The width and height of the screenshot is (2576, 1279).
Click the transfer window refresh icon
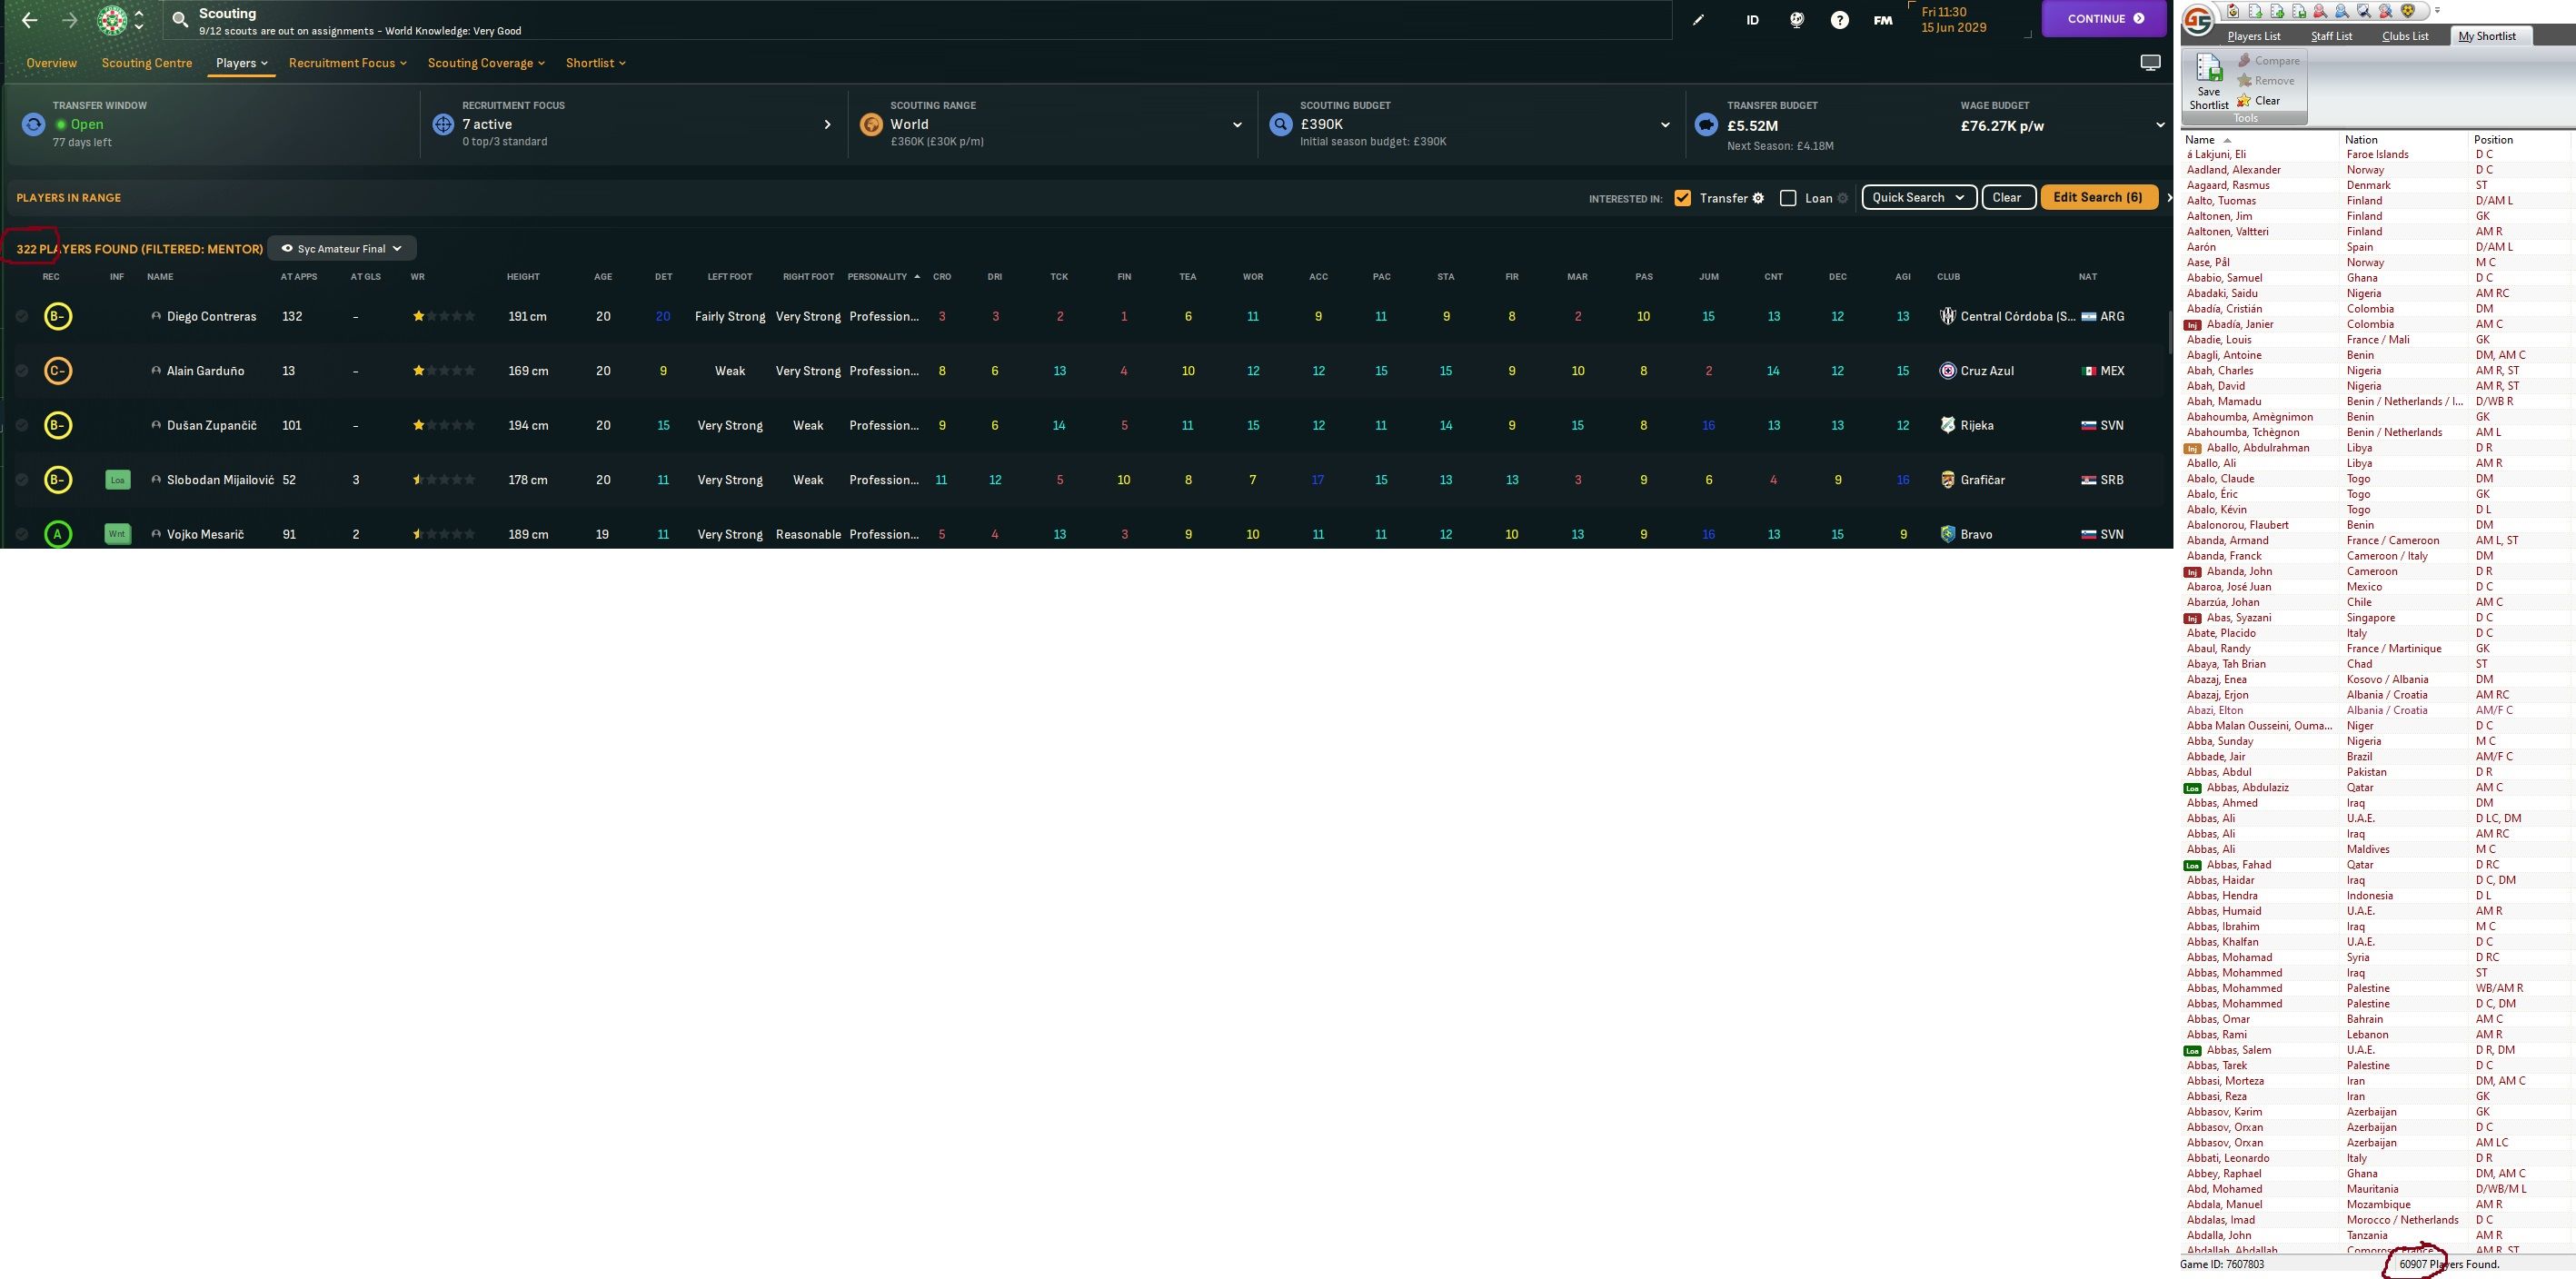tap(33, 124)
